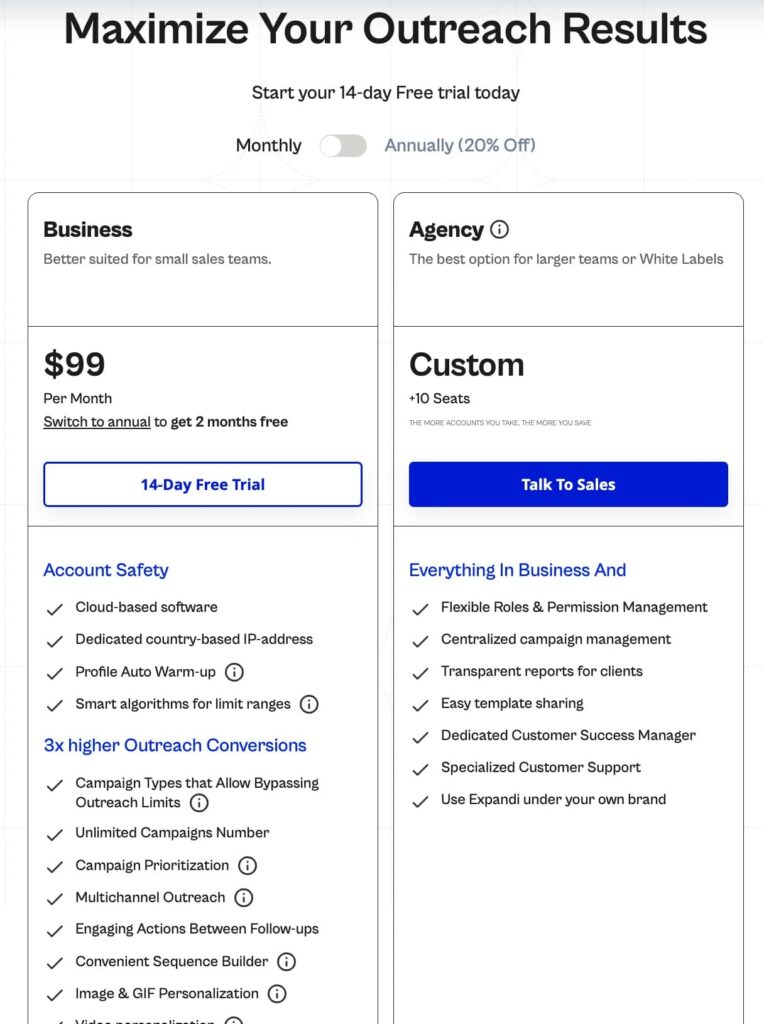Viewport: 764px width, 1024px height.
Task: Click info icon next to Agency
Action: (x=500, y=229)
